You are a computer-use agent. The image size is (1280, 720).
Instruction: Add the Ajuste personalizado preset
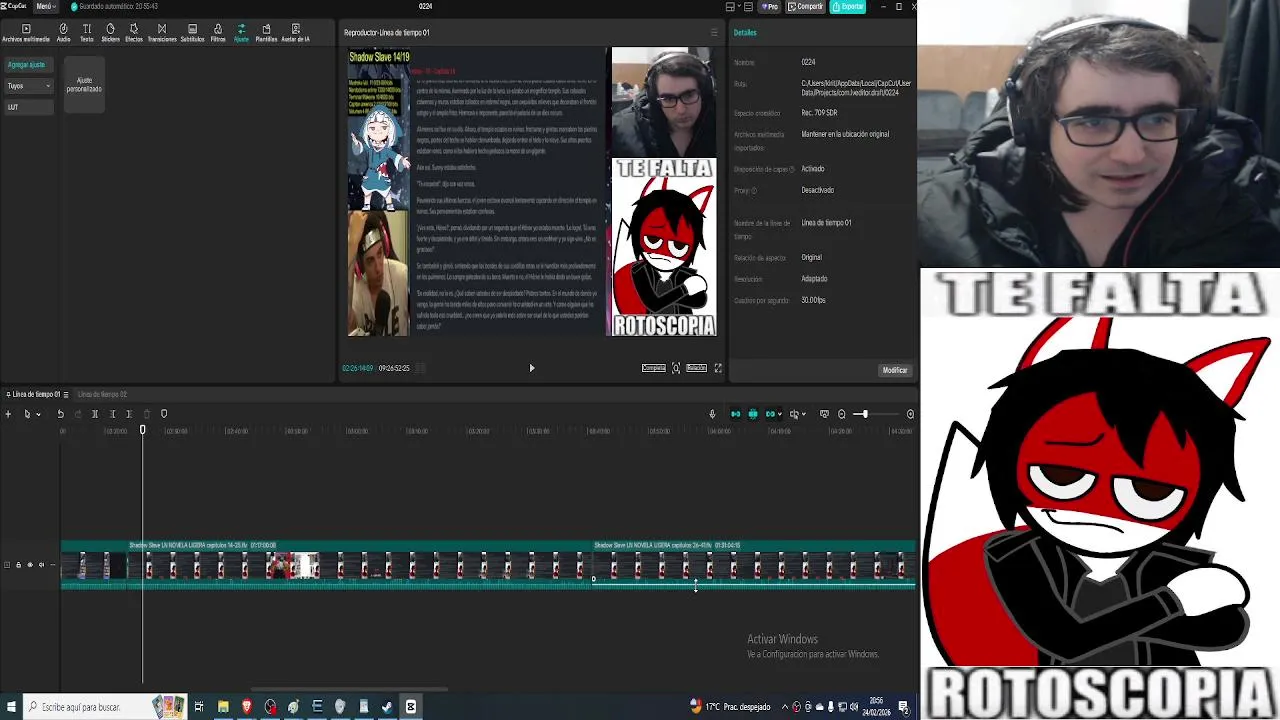pyautogui.click(x=84, y=85)
